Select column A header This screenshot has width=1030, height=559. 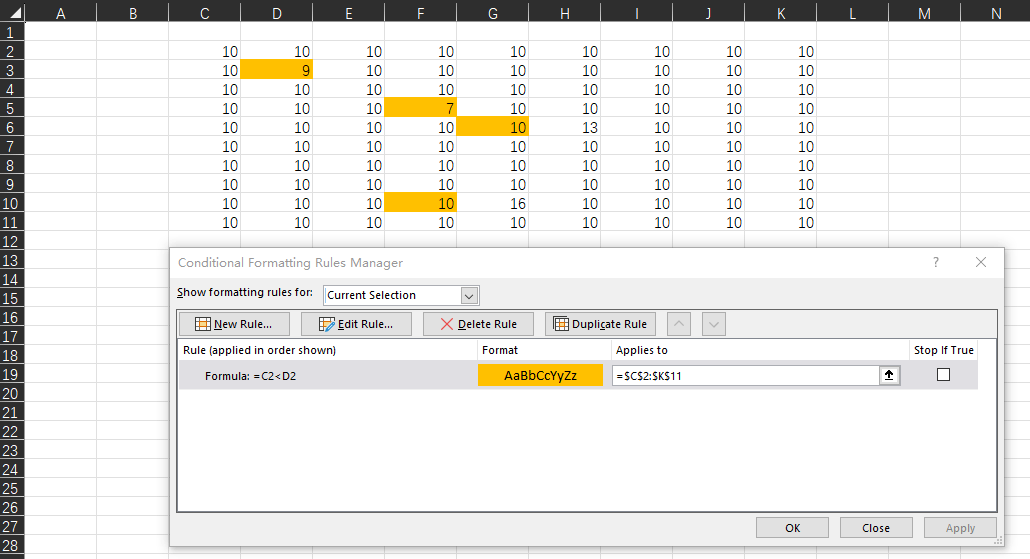60,13
